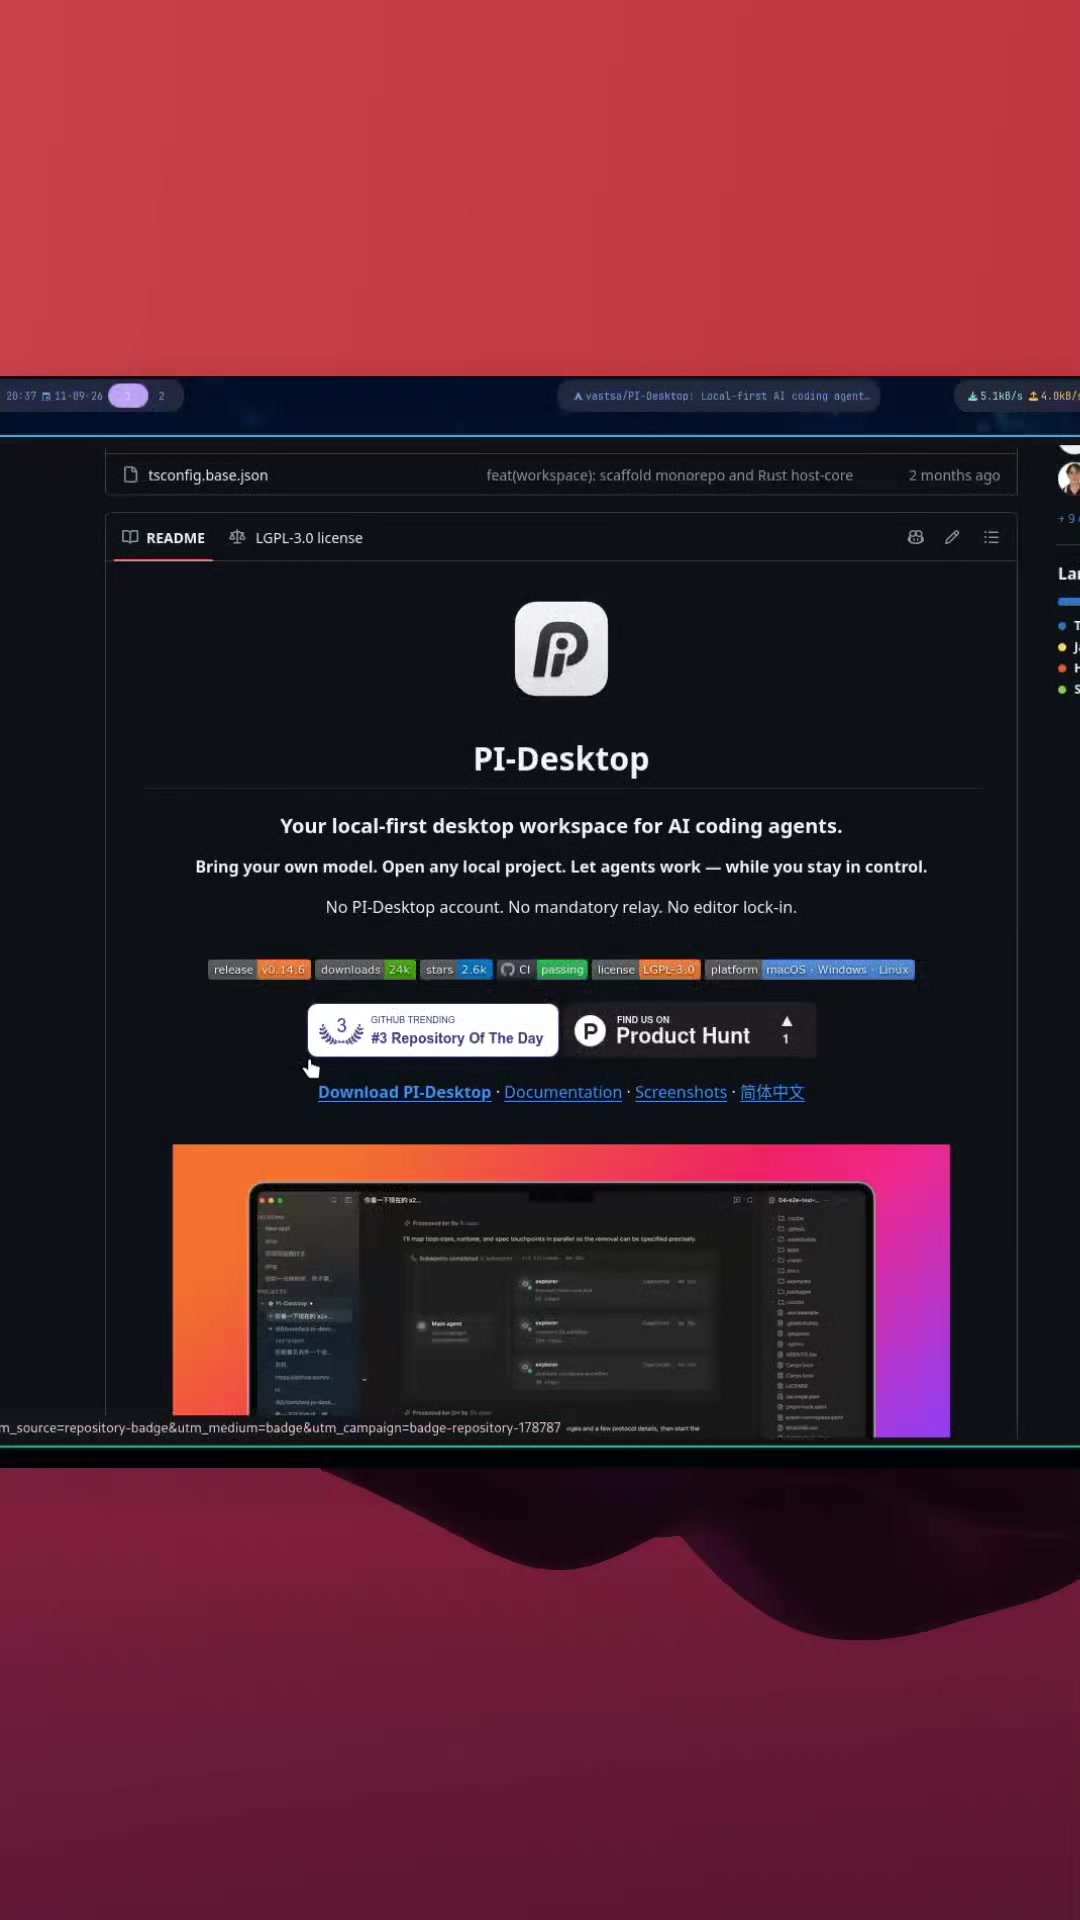This screenshot has width=1080, height=1920.
Task: Click the platform macOS Windows Linux badge
Action: coord(810,969)
